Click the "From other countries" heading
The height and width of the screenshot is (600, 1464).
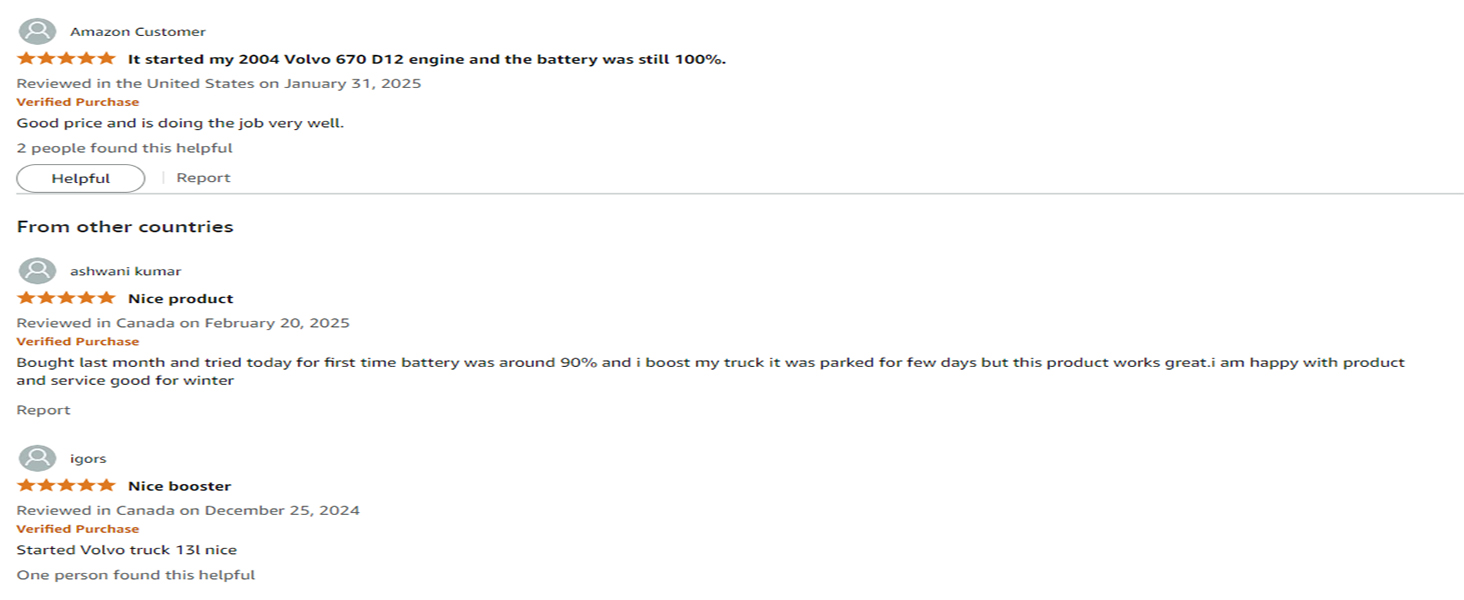125,227
